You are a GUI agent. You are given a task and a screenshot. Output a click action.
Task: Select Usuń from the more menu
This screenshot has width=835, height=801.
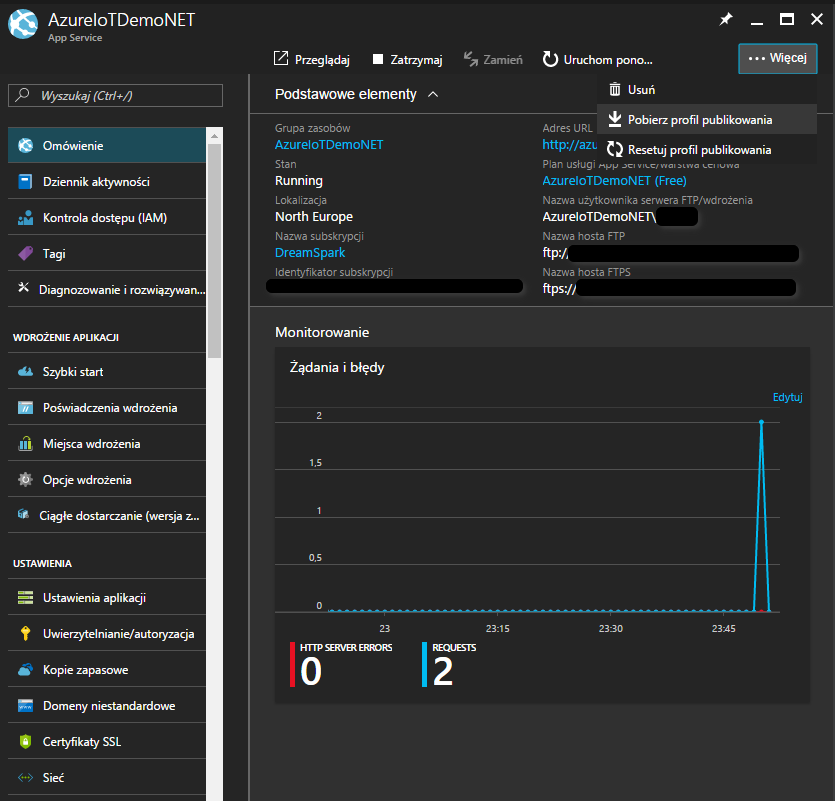707,89
